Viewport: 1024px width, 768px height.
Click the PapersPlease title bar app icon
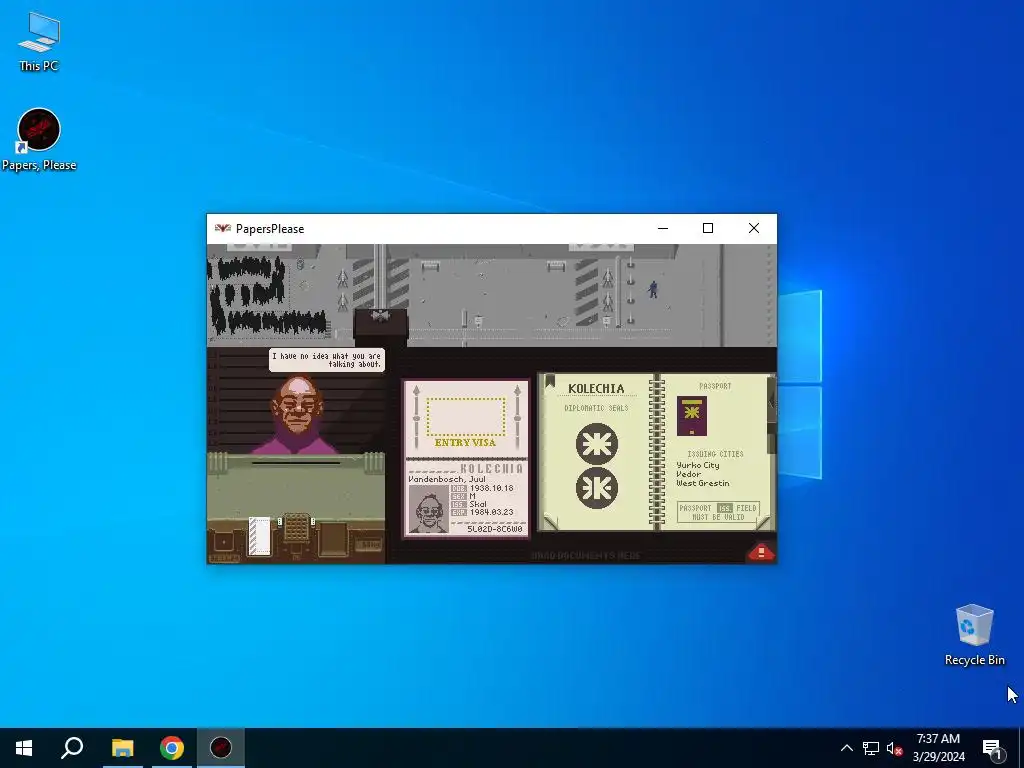point(223,229)
